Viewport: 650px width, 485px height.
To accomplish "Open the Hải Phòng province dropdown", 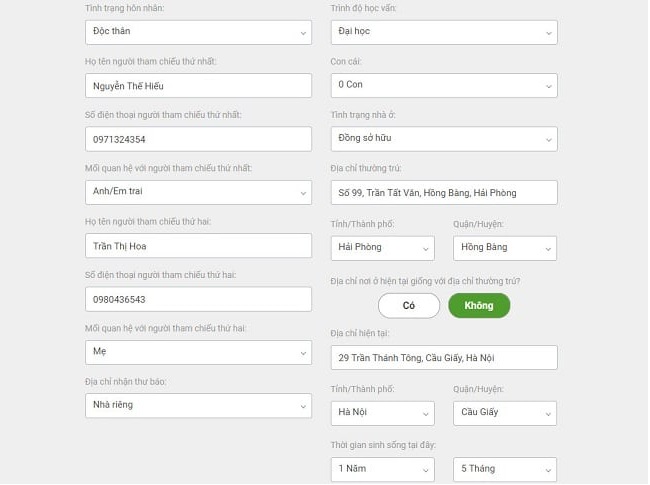I will (382, 247).
